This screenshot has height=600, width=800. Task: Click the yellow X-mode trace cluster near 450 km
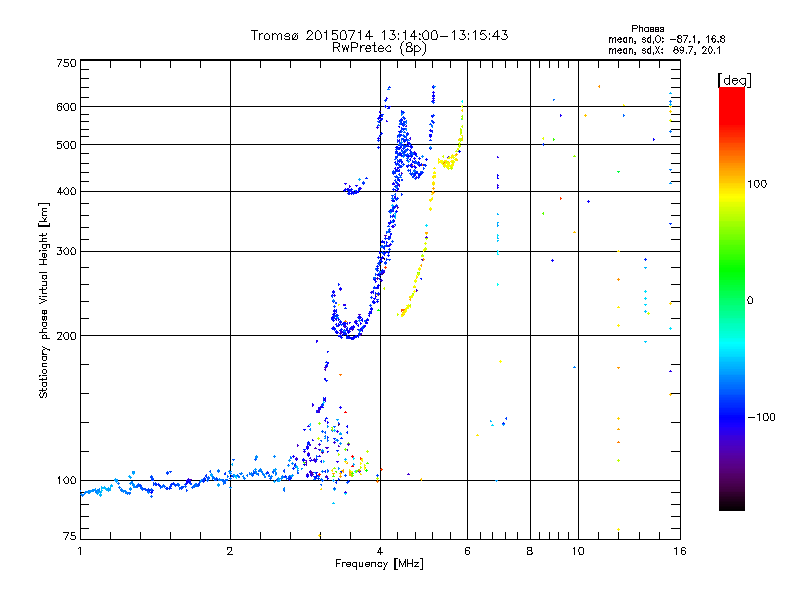pos(447,163)
